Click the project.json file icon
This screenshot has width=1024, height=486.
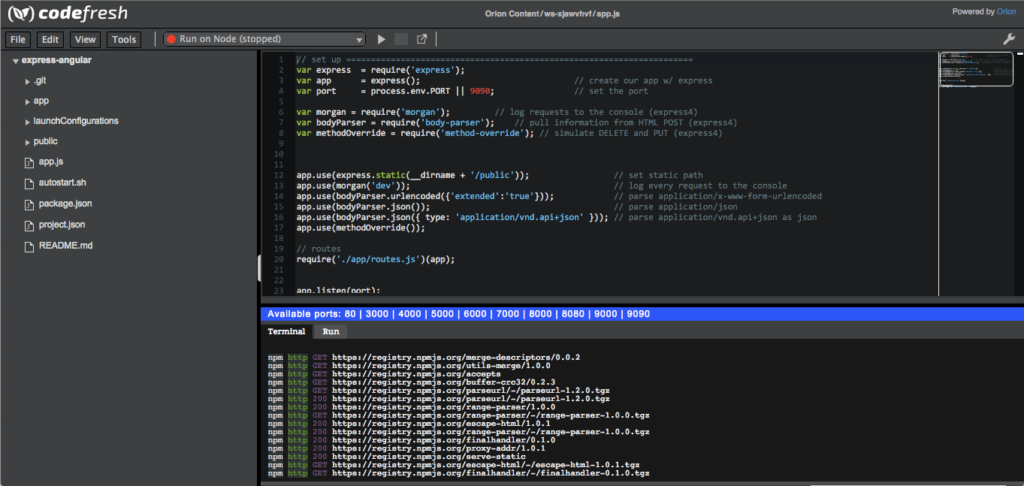coord(28,226)
